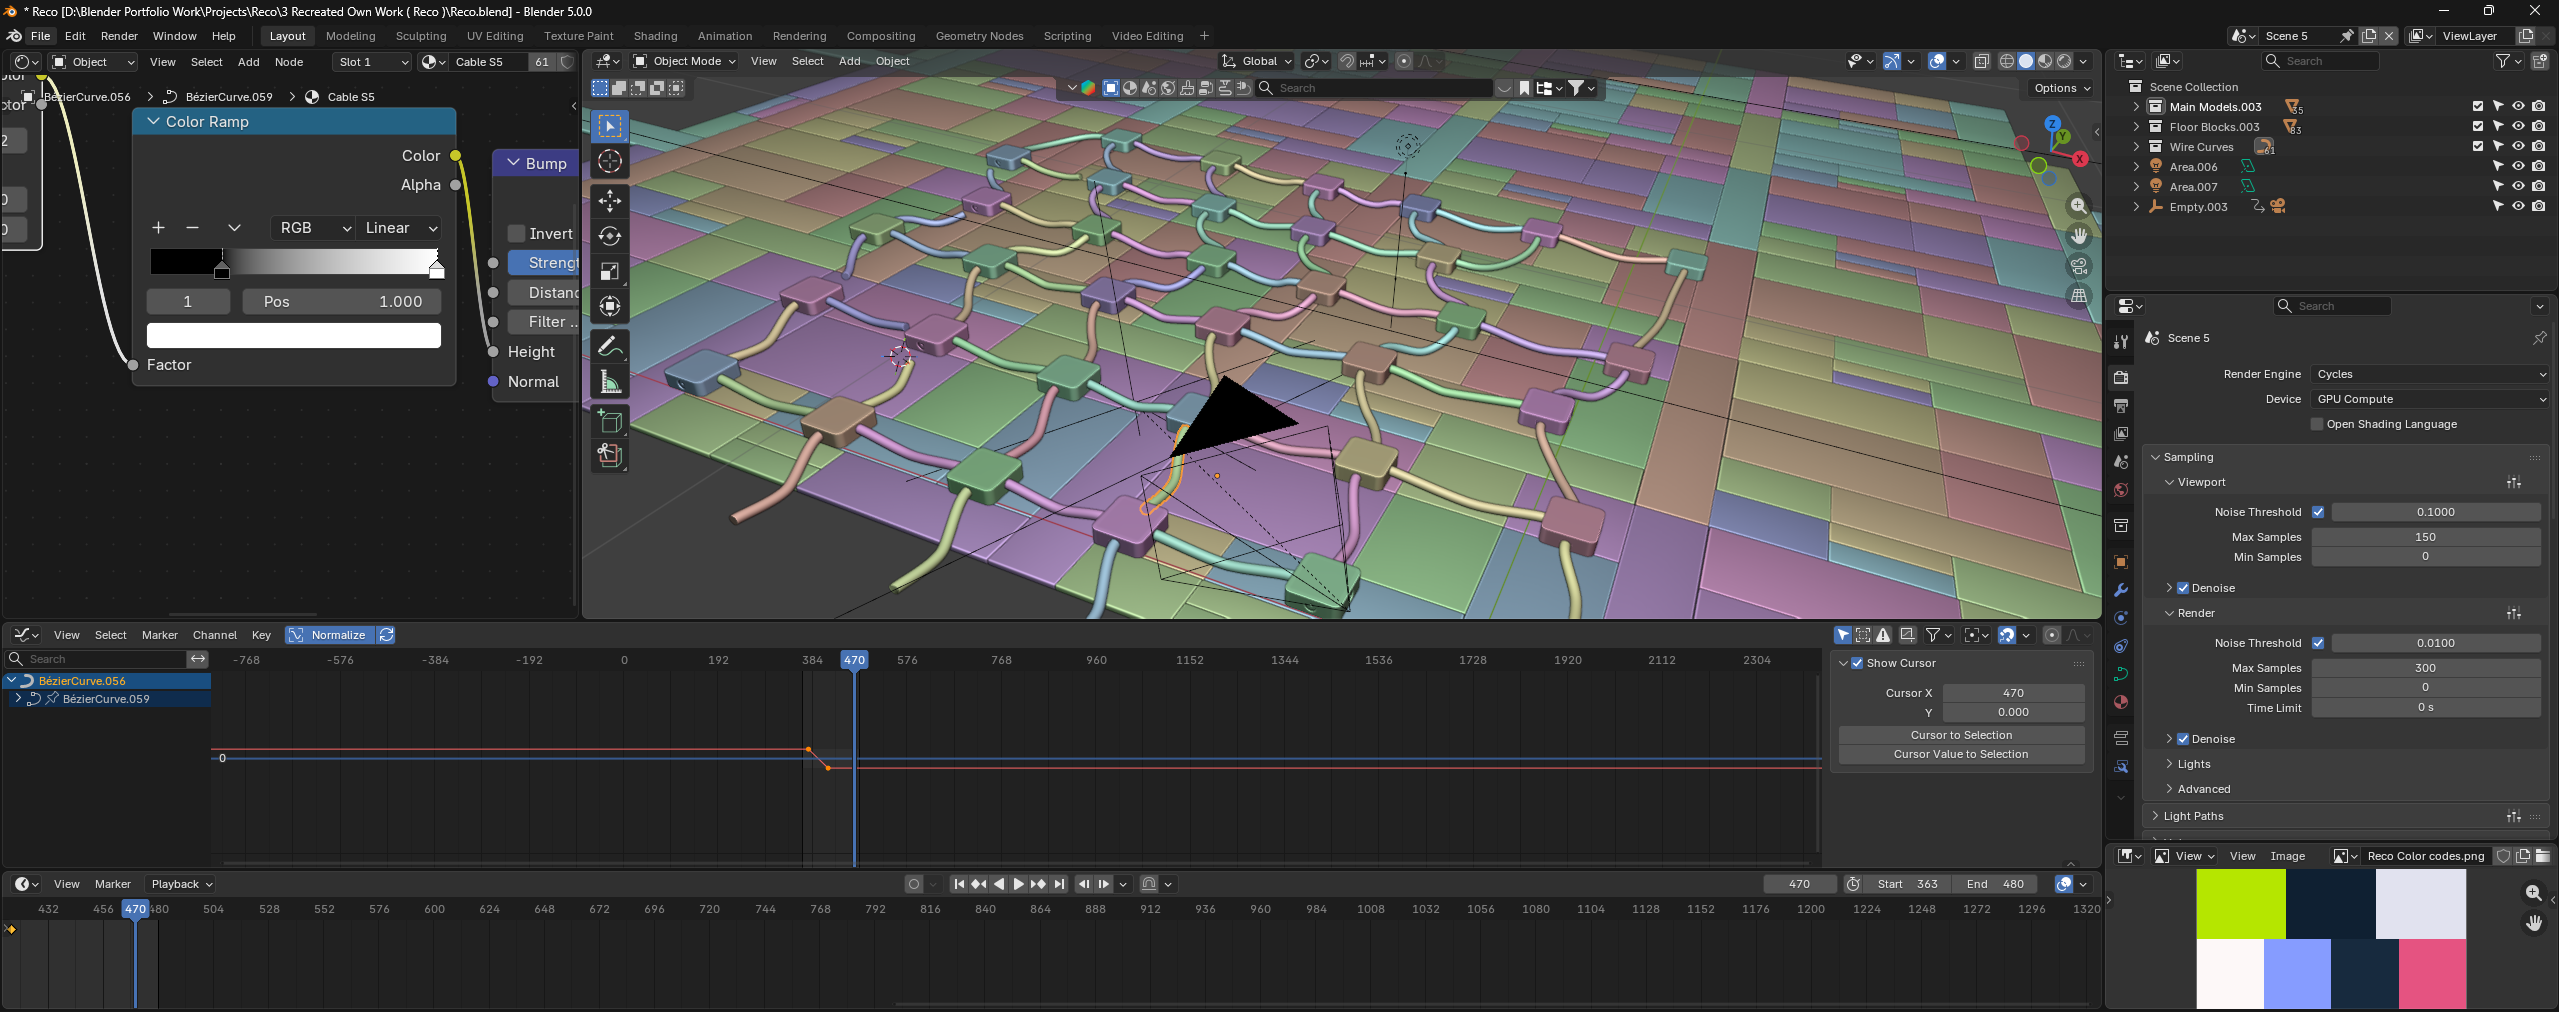This screenshot has height=1012, width=2559.
Task: Select the Rotate tool in viewport toolbar
Action: point(610,236)
